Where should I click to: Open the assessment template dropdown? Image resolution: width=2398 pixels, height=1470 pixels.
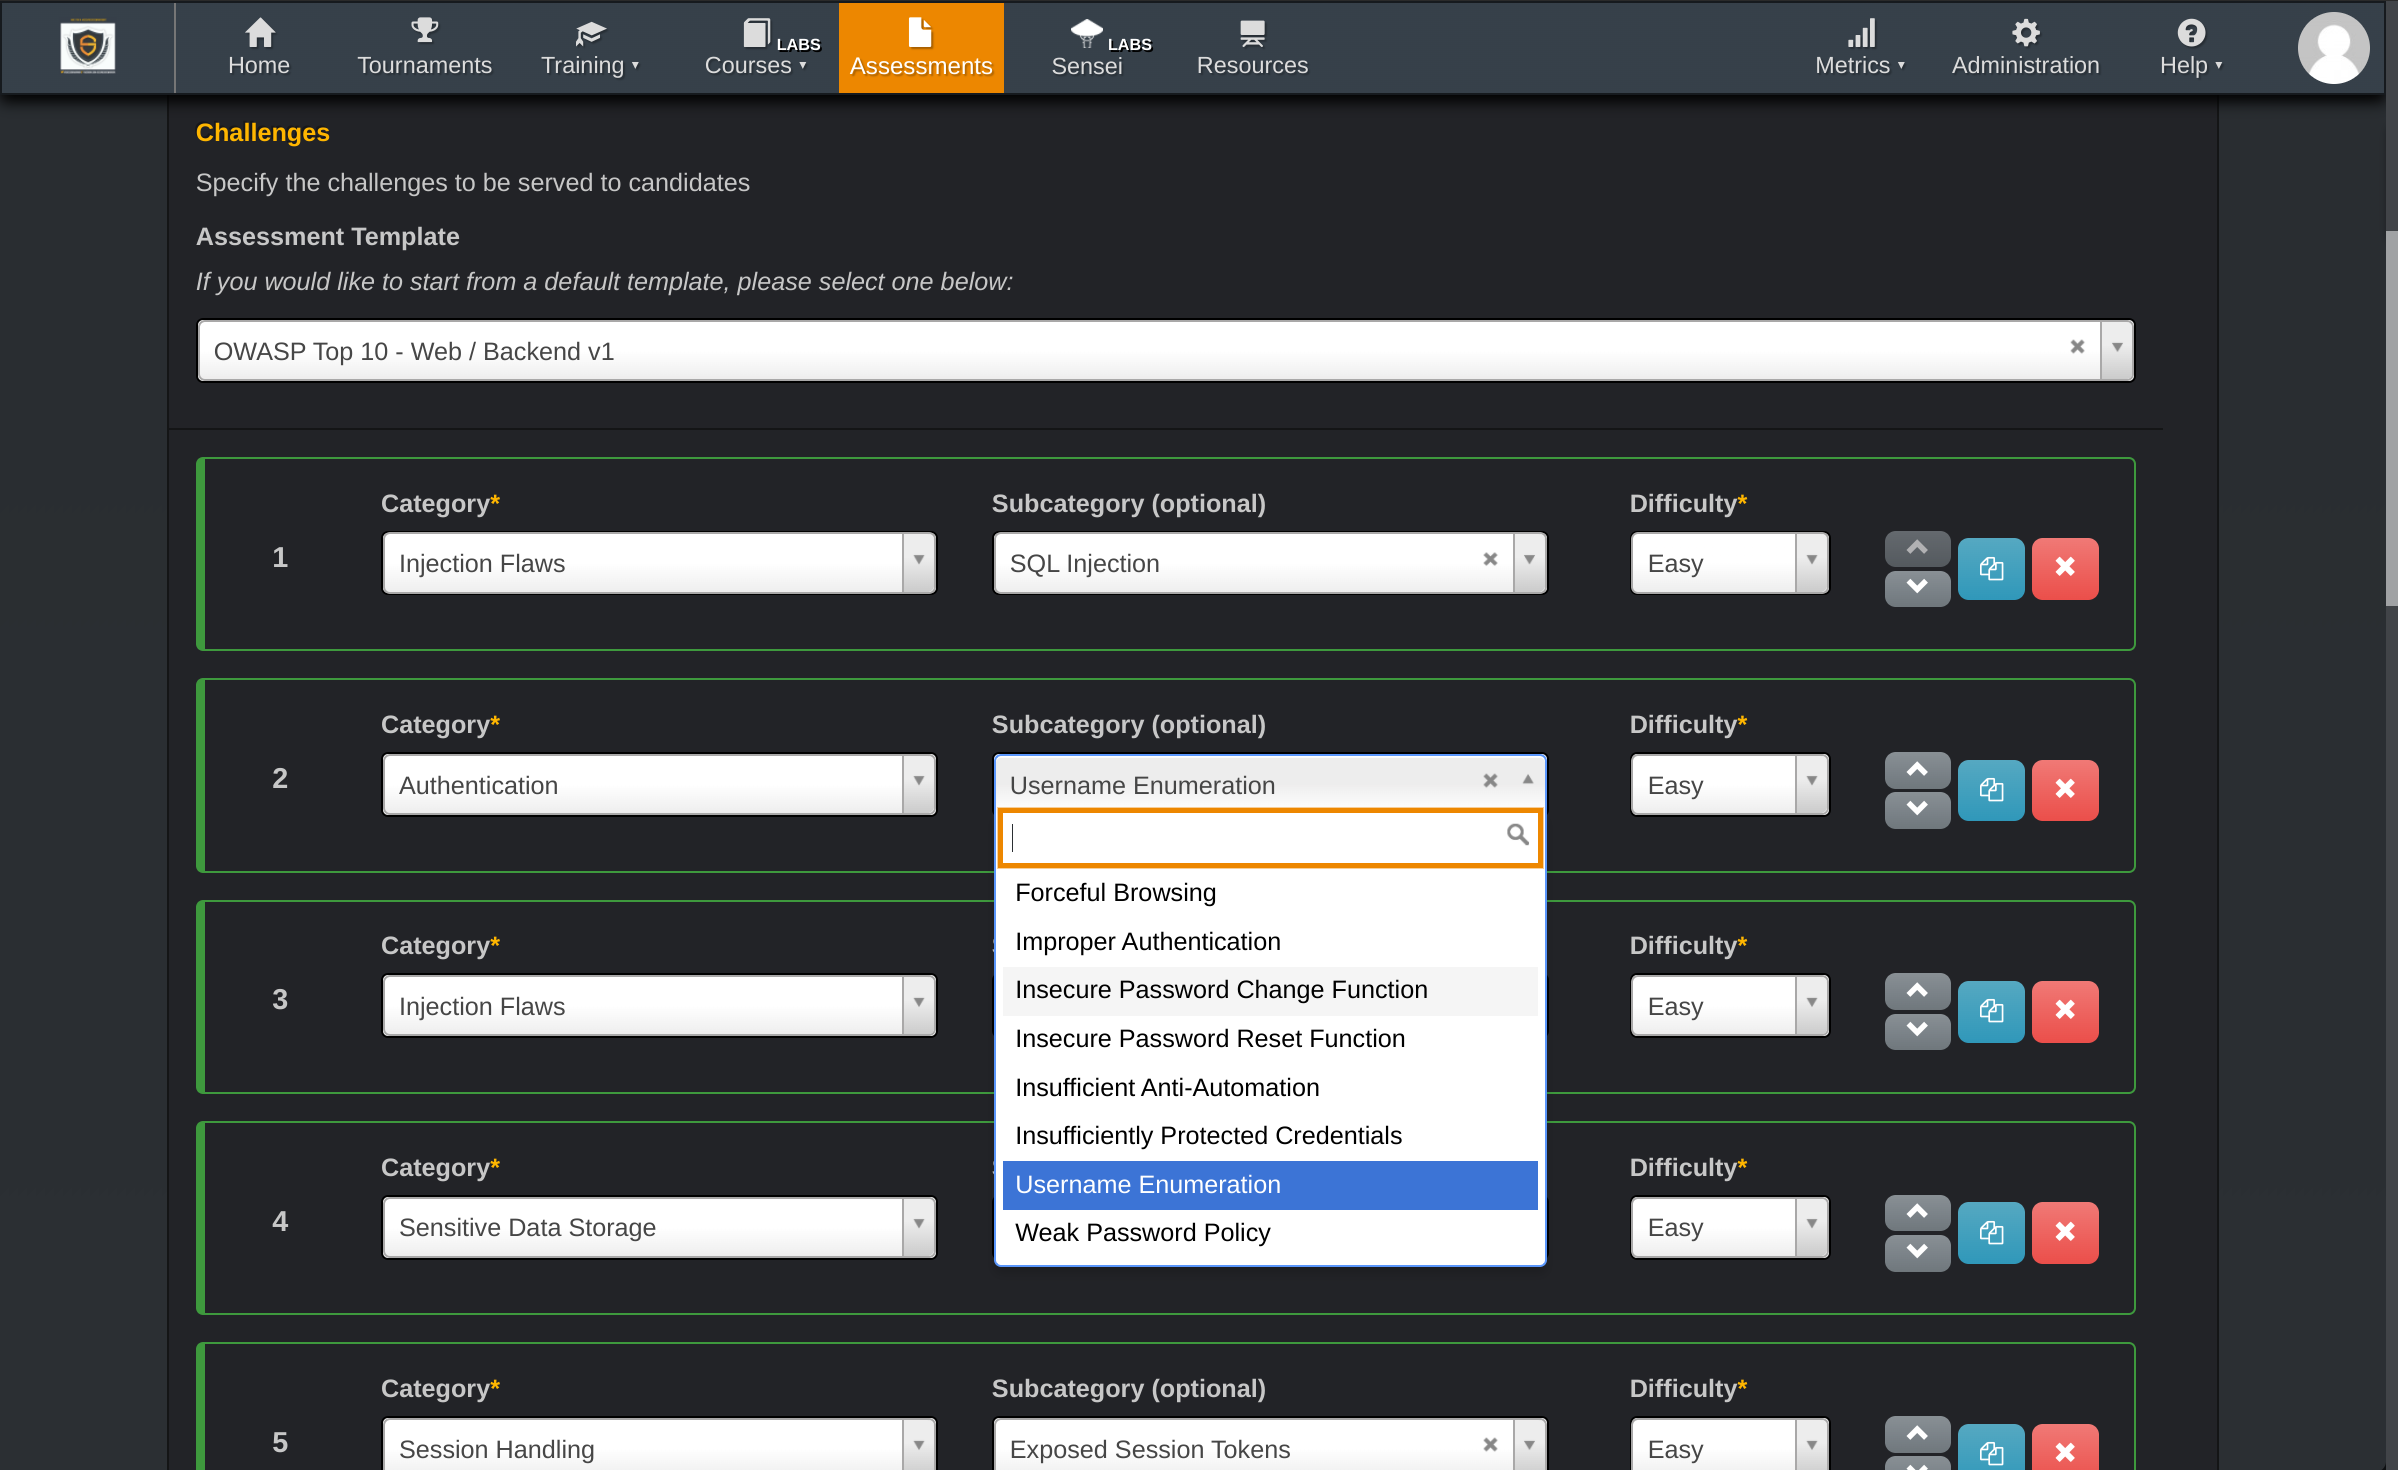[2116, 350]
